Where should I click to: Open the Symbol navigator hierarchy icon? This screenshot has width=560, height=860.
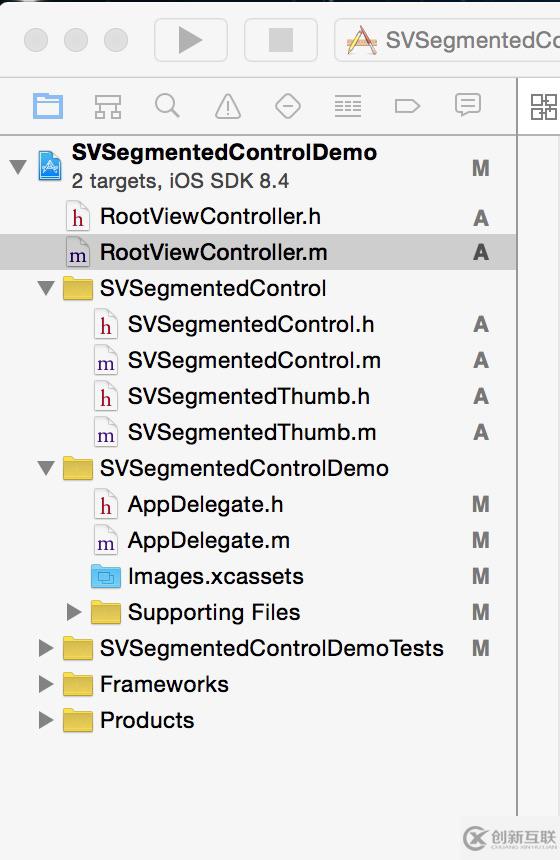click(x=108, y=106)
